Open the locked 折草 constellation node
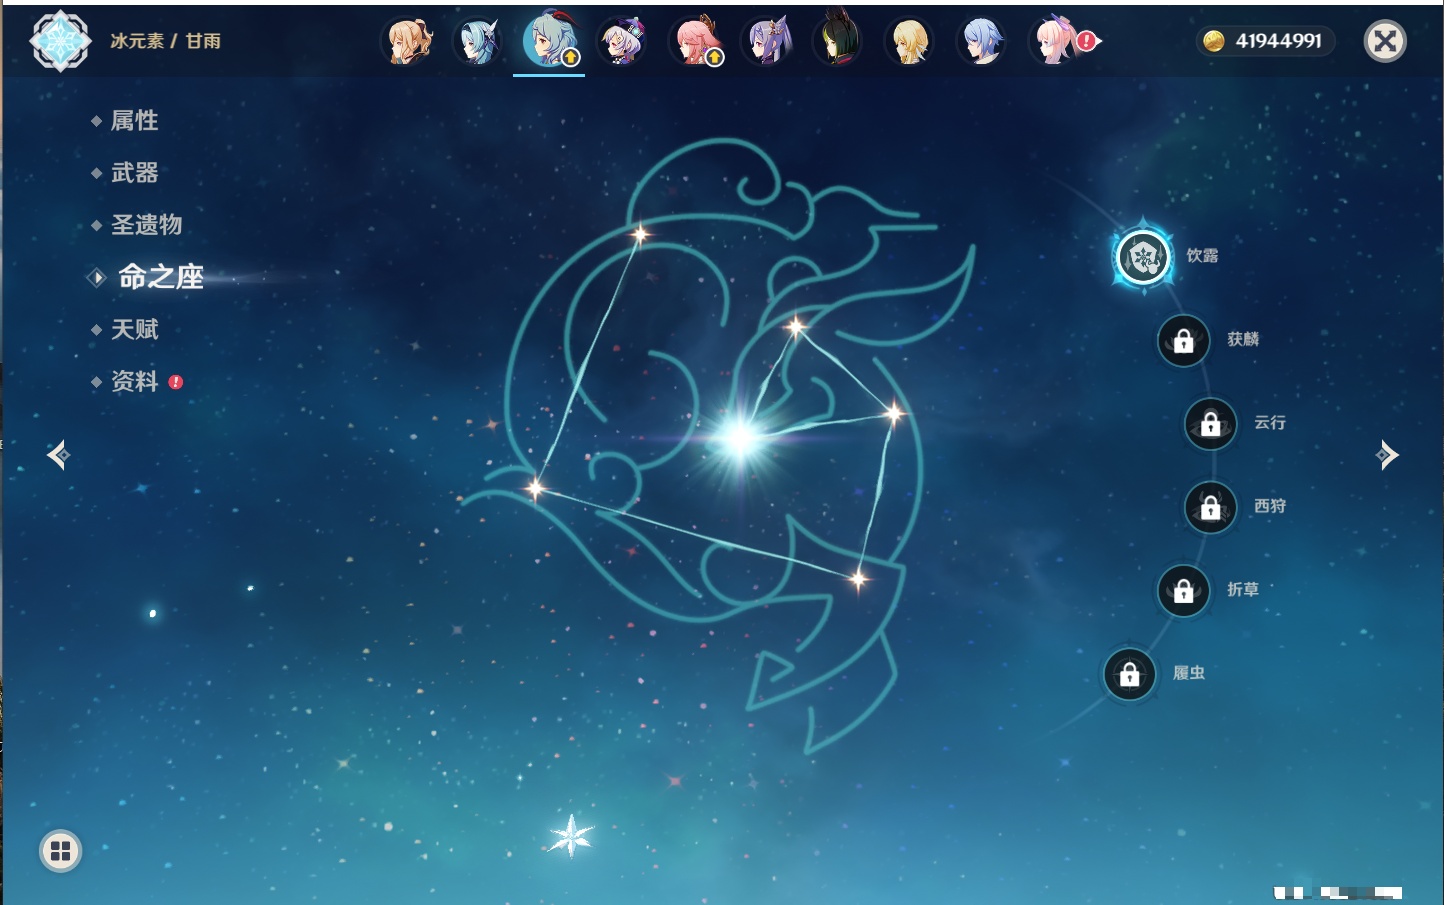The width and height of the screenshot is (1444, 905). tap(1184, 591)
